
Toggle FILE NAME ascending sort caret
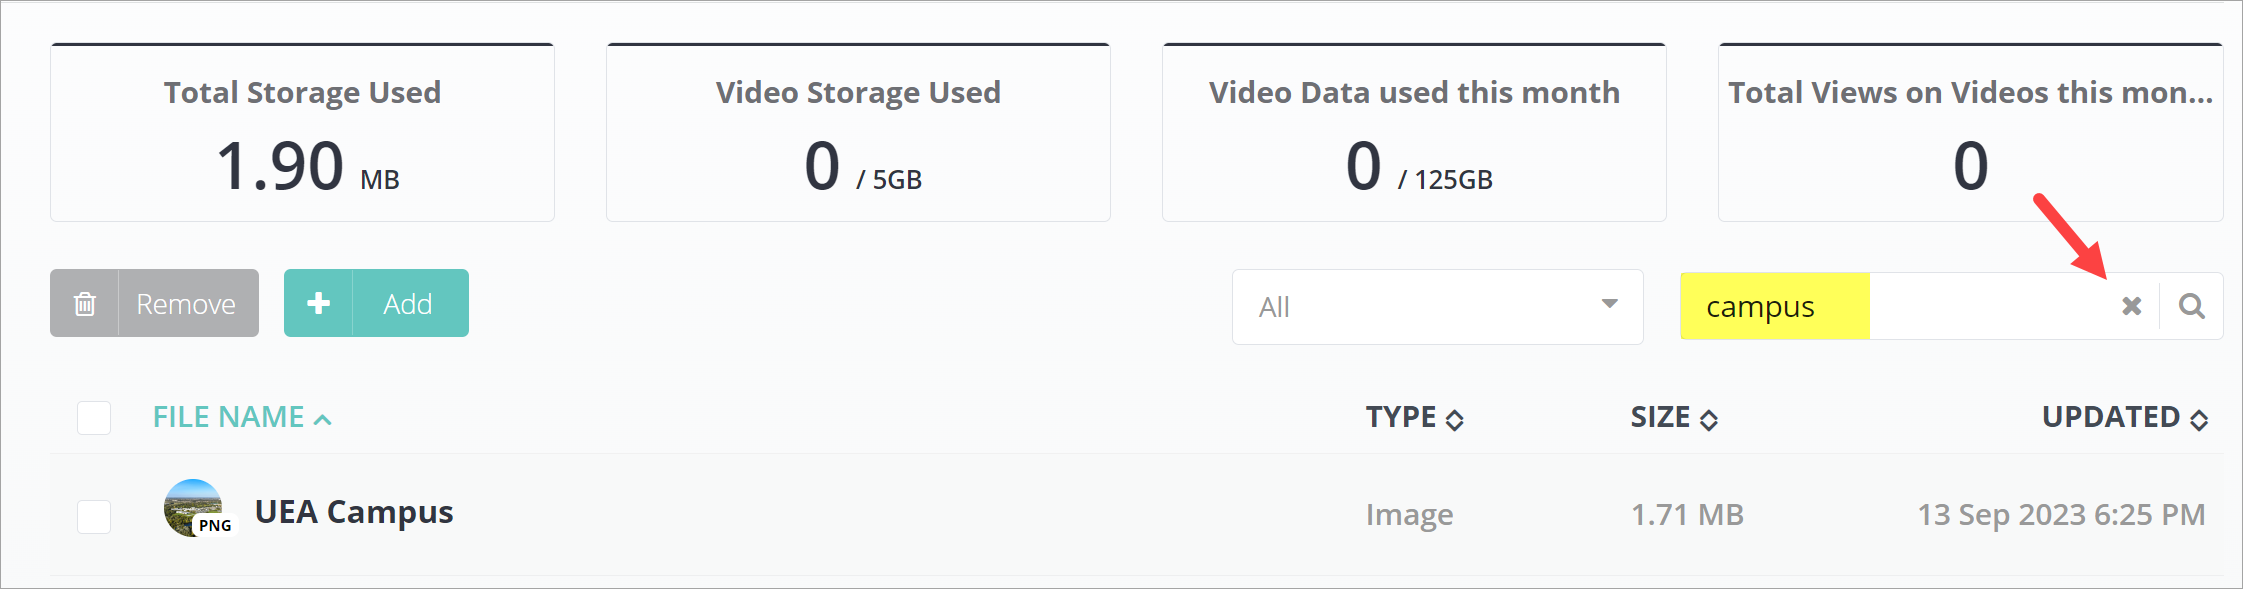tap(323, 420)
